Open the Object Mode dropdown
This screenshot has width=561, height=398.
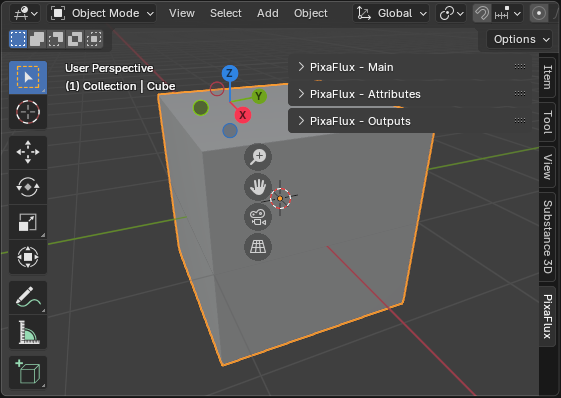click(x=102, y=14)
